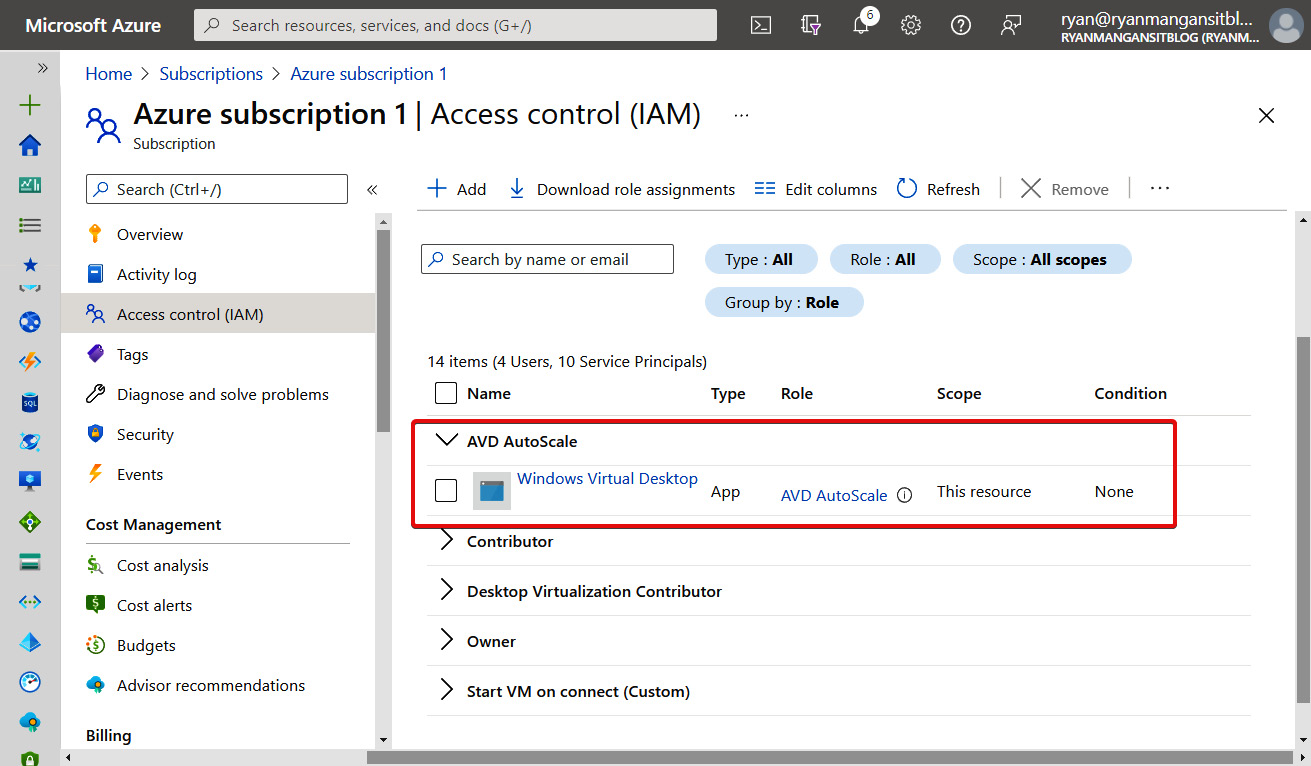The width and height of the screenshot is (1311, 766).
Task: Tick the Windows Virtual Desktop row checkbox
Action: coord(446,490)
